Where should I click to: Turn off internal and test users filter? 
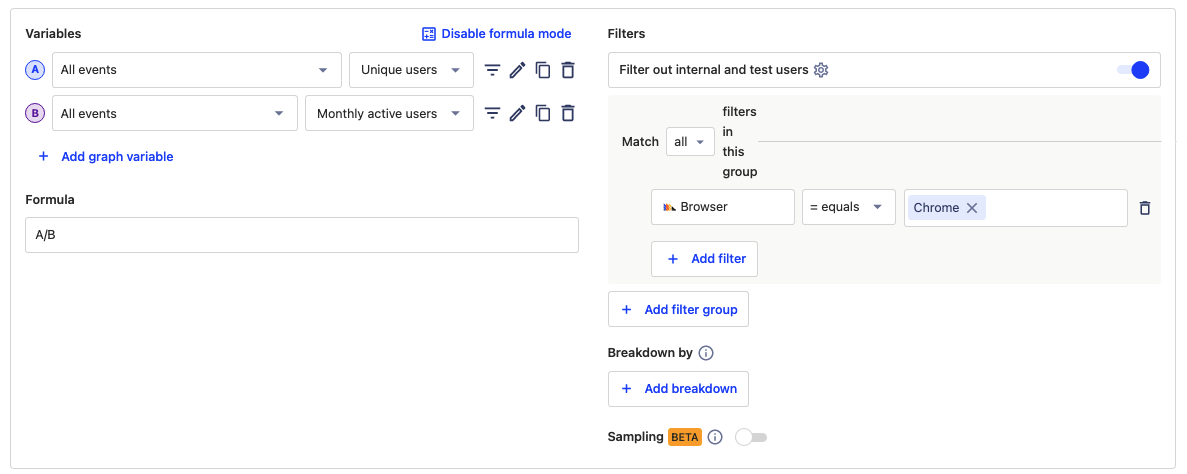pyautogui.click(x=1132, y=70)
